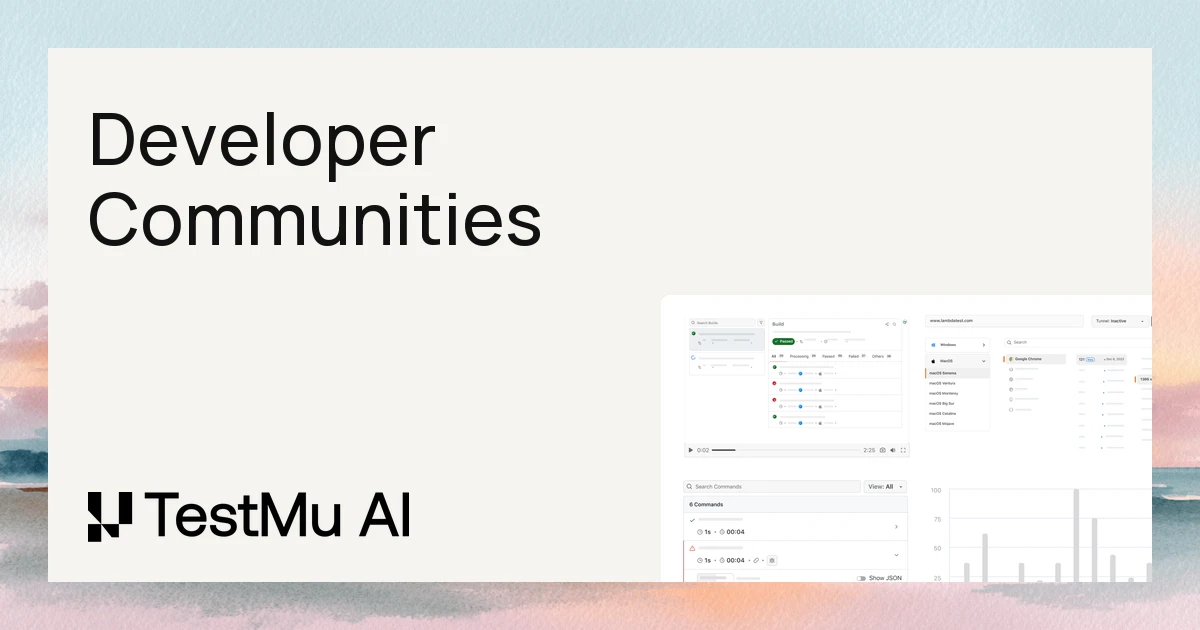This screenshot has height=630, width=1200.
Task: Switch to the Failed tab
Action: pos(857,356)
